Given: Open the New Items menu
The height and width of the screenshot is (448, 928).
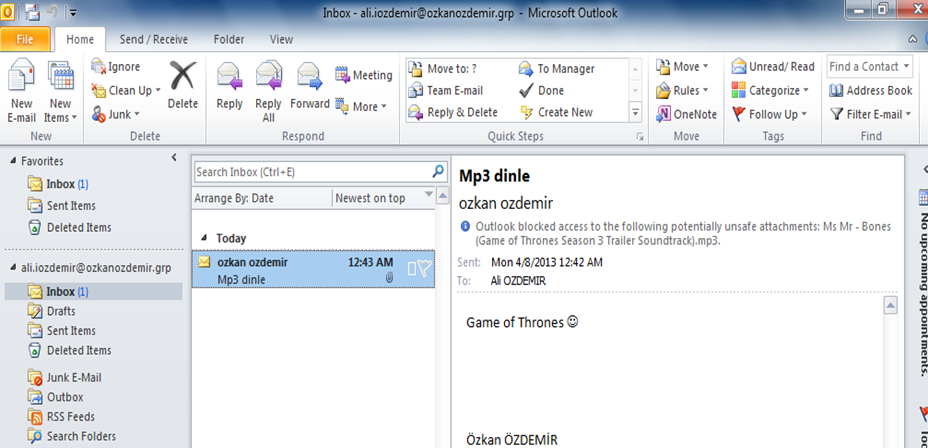Looking at the screenshot, I should [60, 92].
